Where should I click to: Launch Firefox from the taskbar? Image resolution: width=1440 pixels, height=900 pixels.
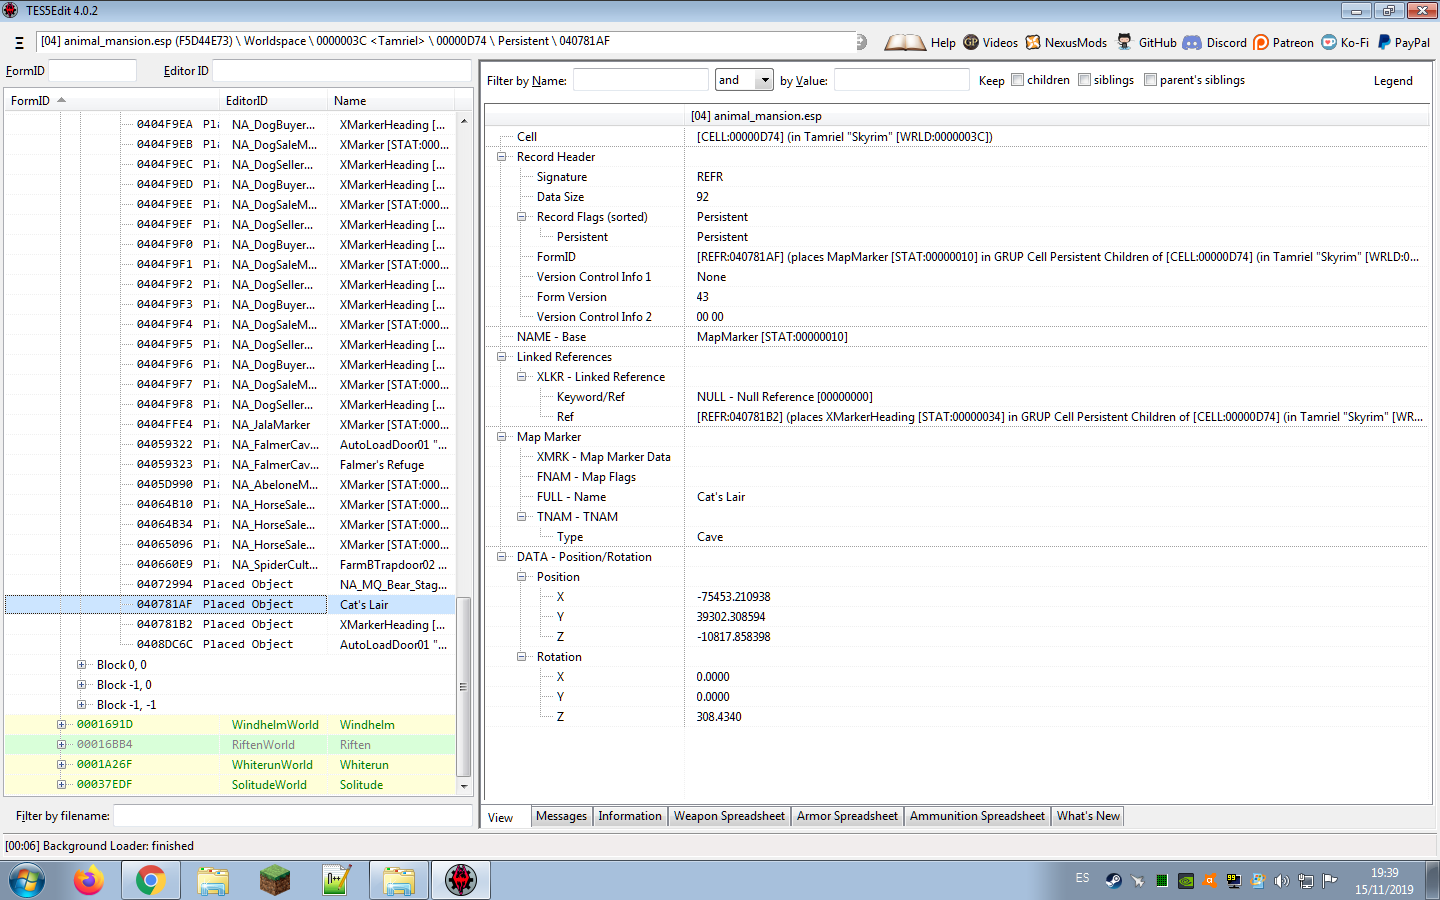pos(89,881)
